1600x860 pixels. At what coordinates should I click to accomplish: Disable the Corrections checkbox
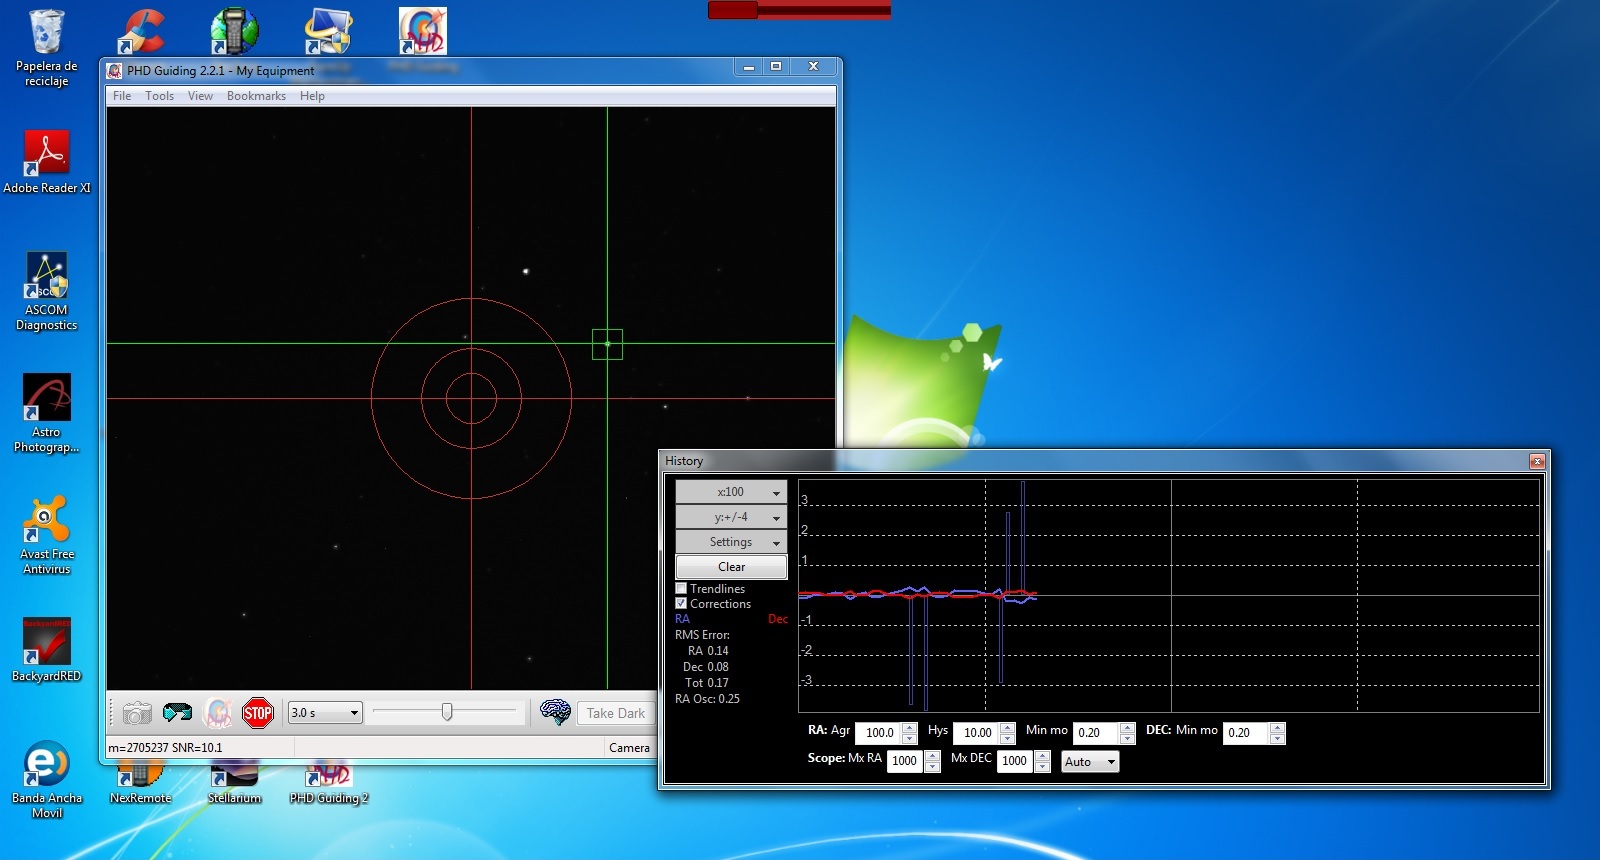tap(681, 604)
